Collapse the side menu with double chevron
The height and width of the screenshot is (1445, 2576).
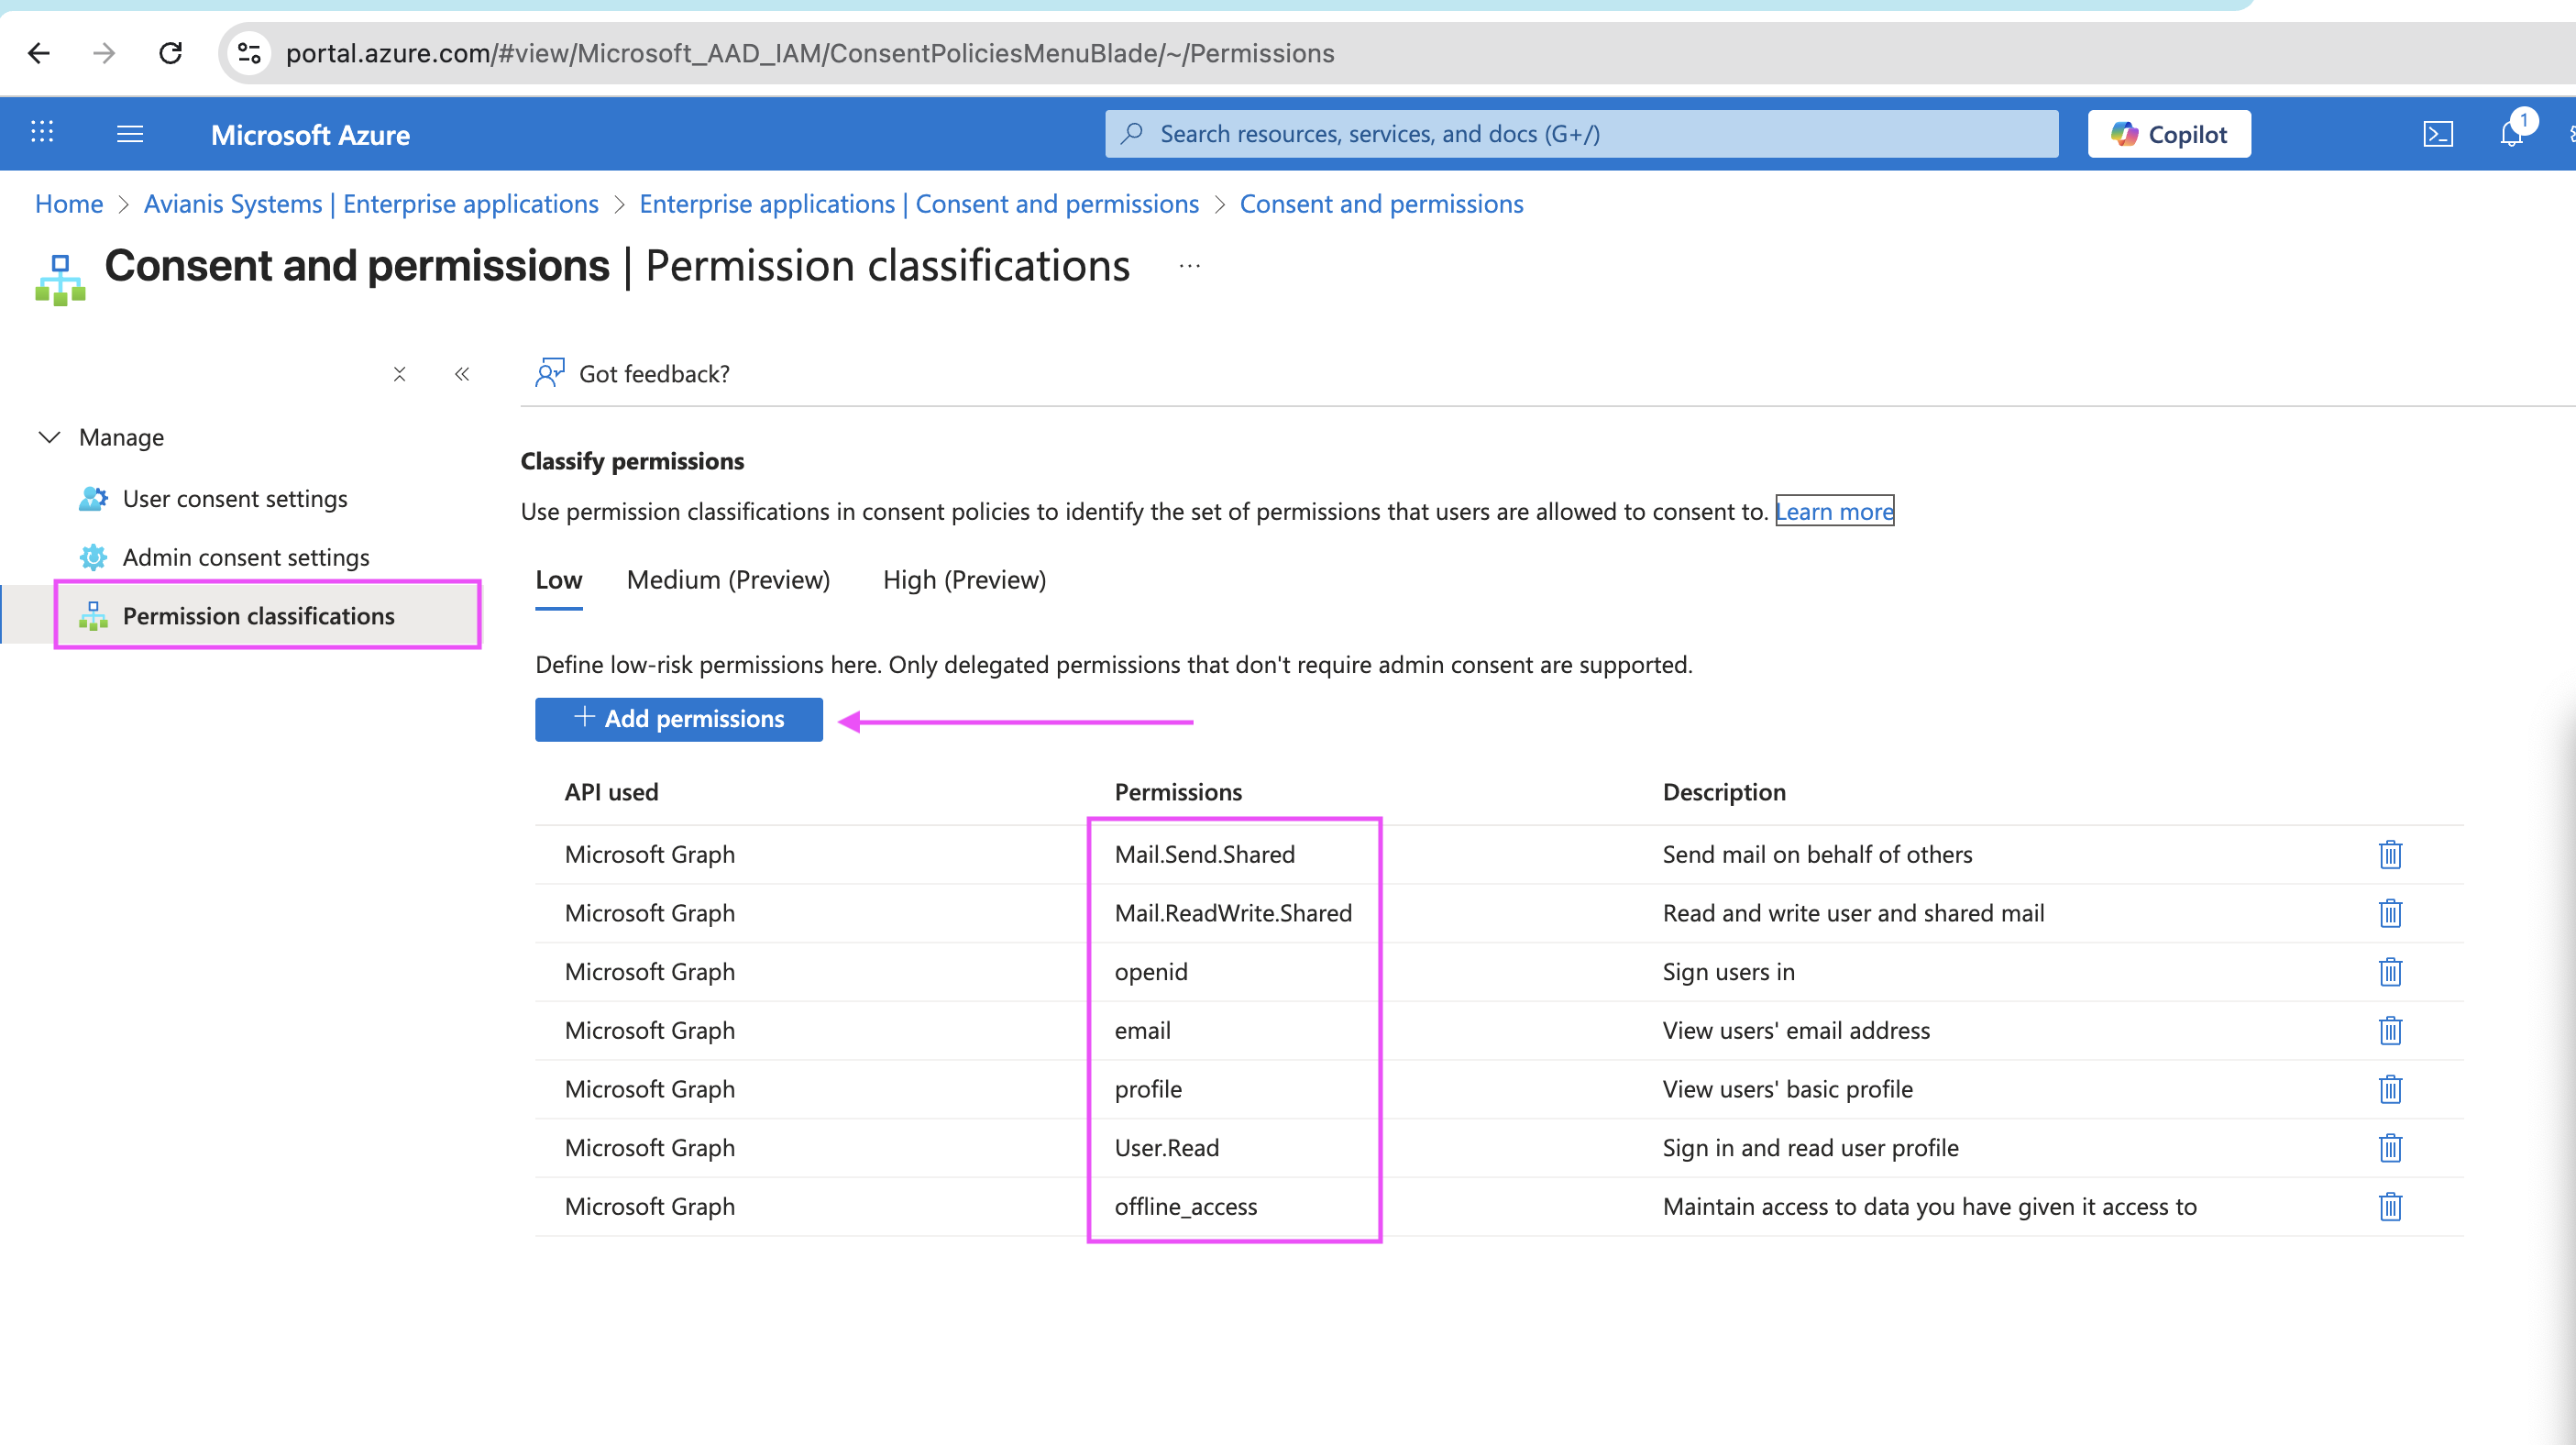tap(462, 374)
